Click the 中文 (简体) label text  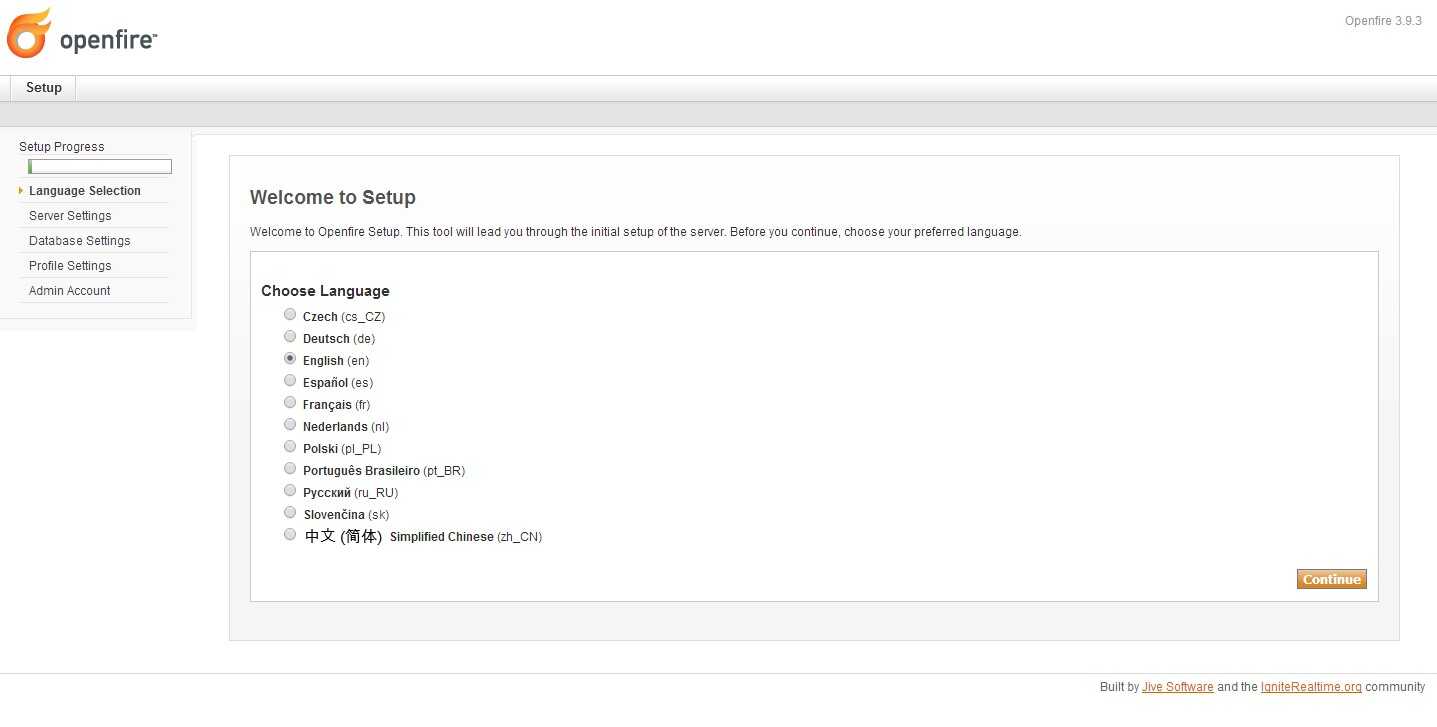[344, 537]
